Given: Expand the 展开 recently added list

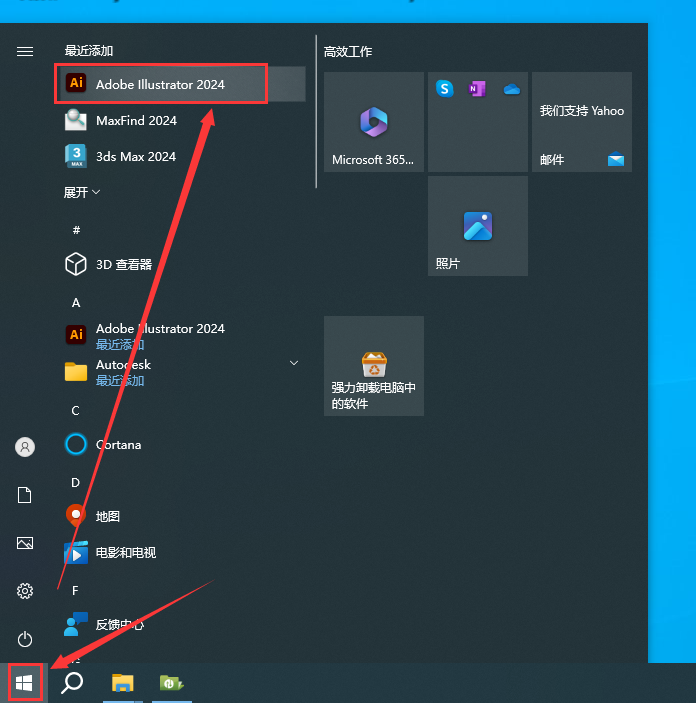Looking at the screenshot, I should [82, 192].
